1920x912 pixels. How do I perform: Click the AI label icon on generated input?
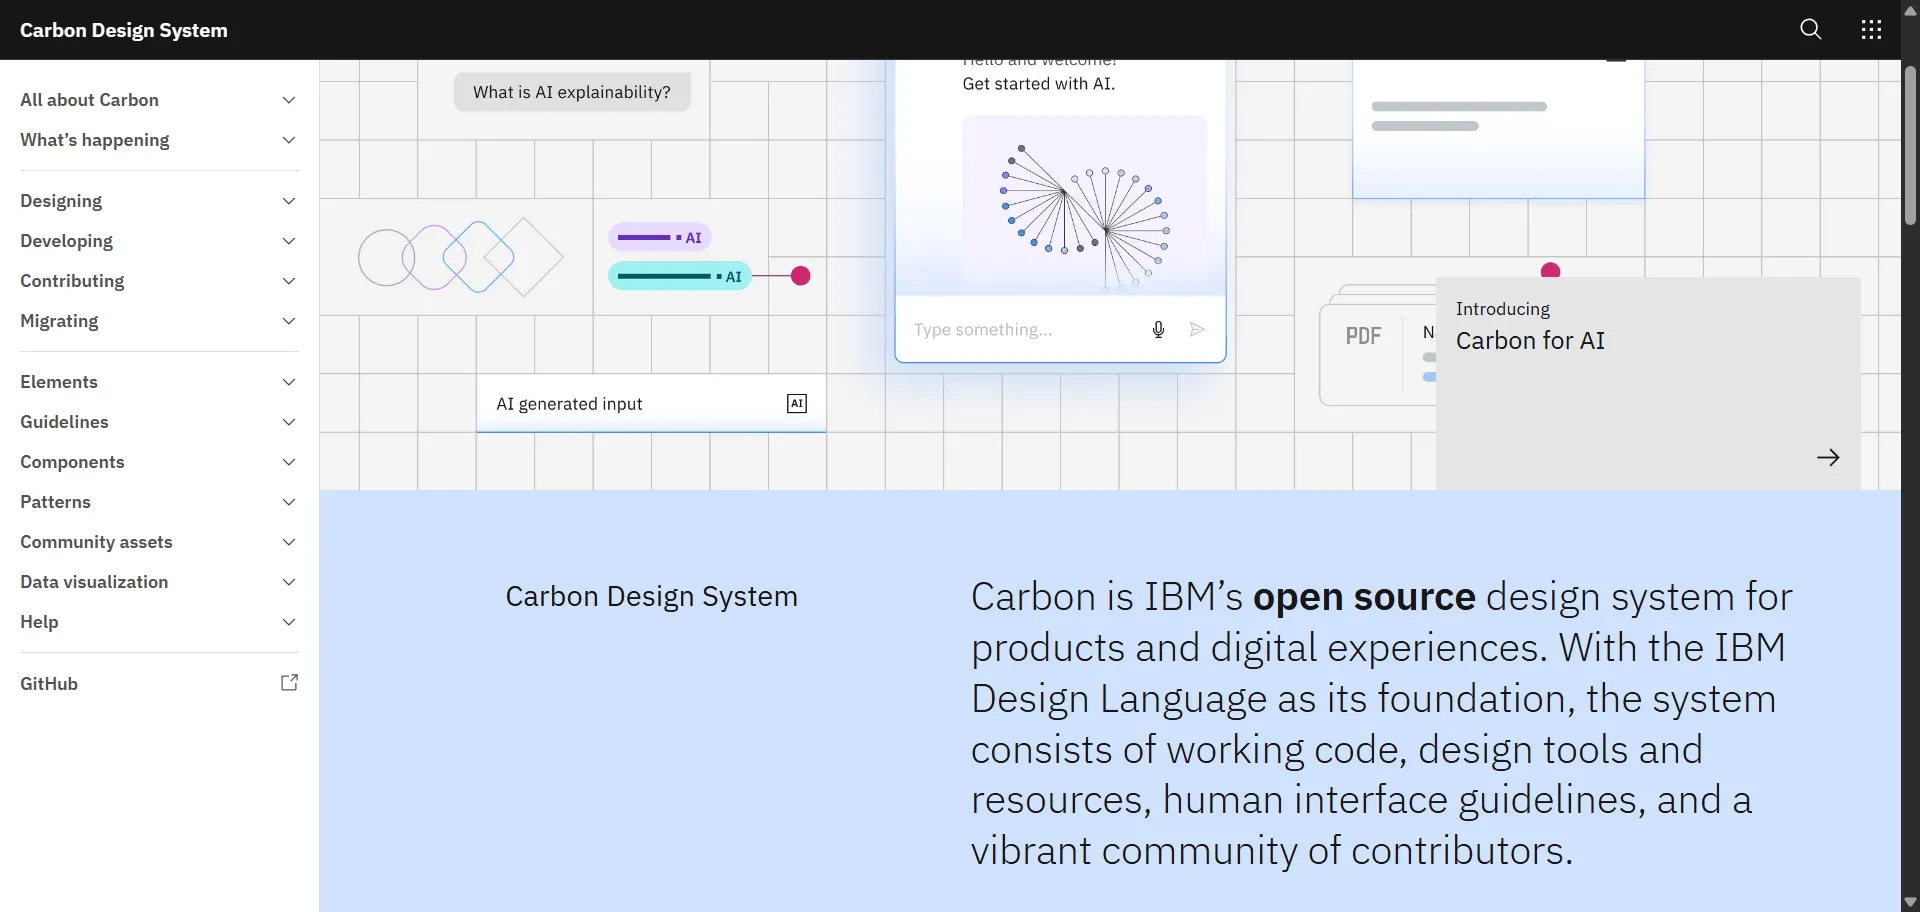pyautogui.click(x=797, y=403)
